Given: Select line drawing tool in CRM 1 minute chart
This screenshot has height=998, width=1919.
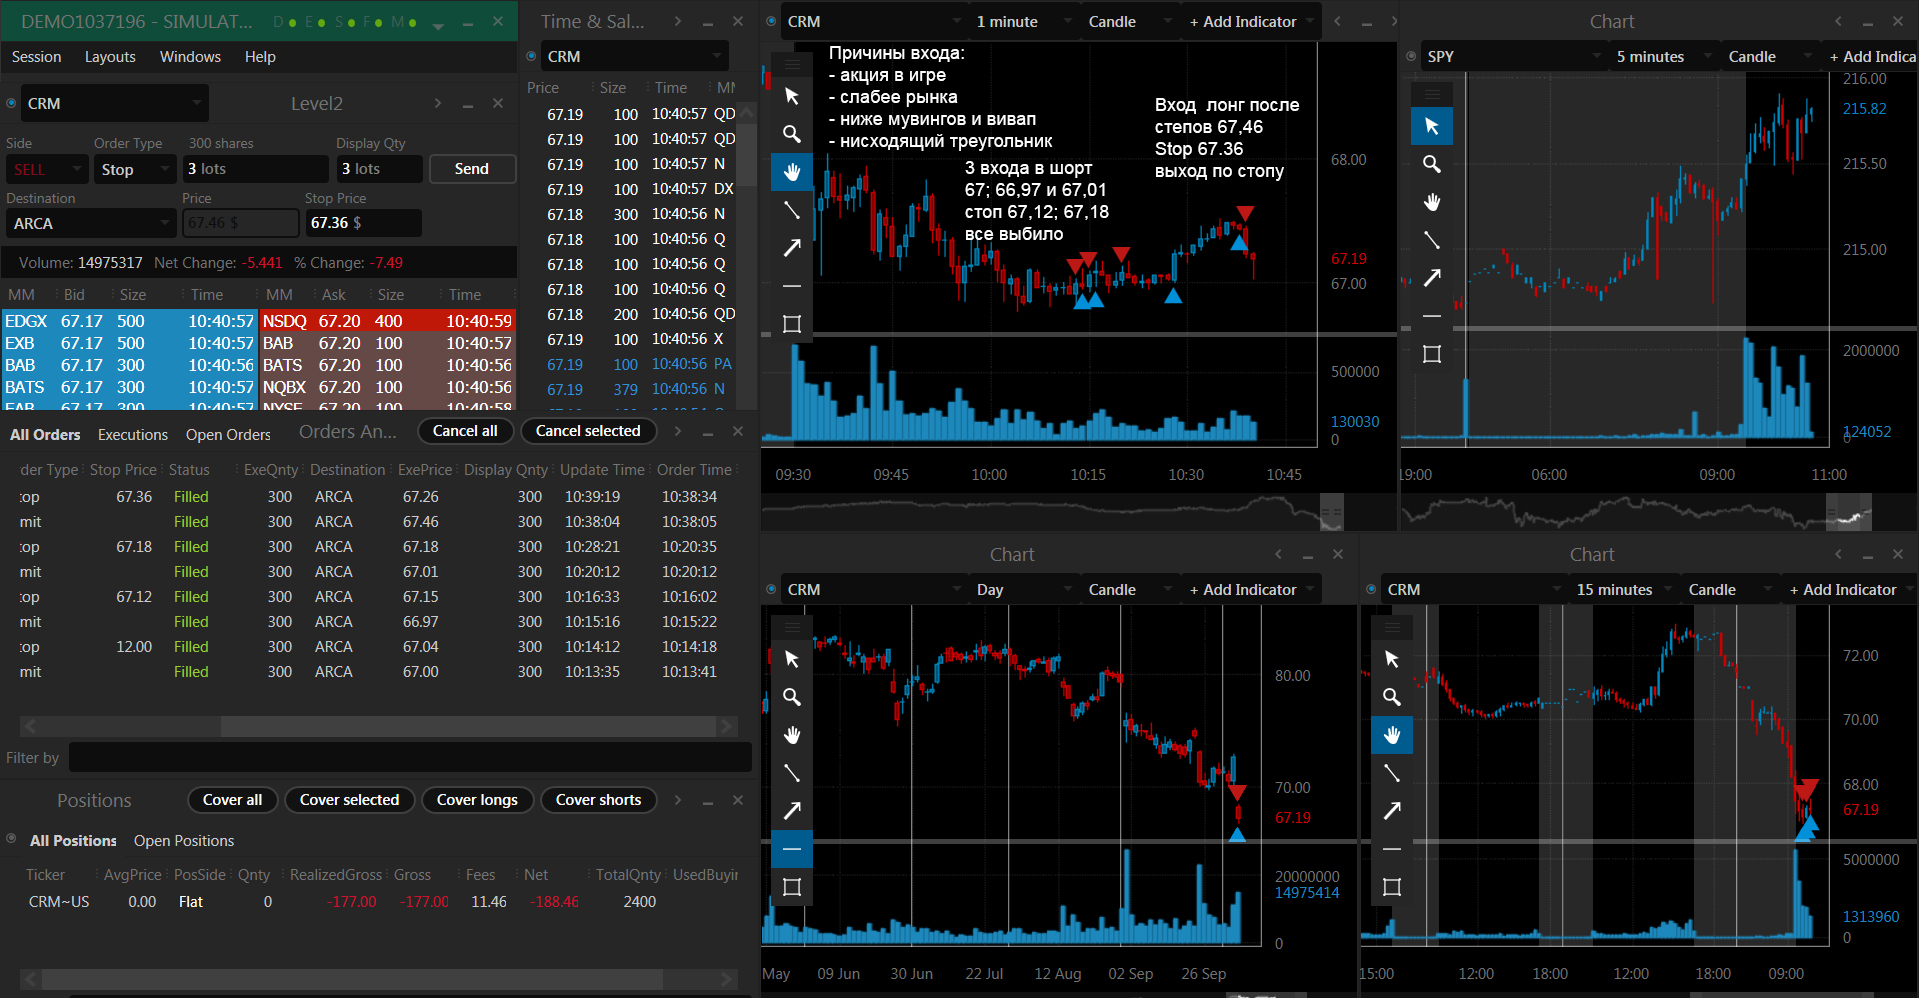Looking at the screenshot, I should tap(792, 210).
